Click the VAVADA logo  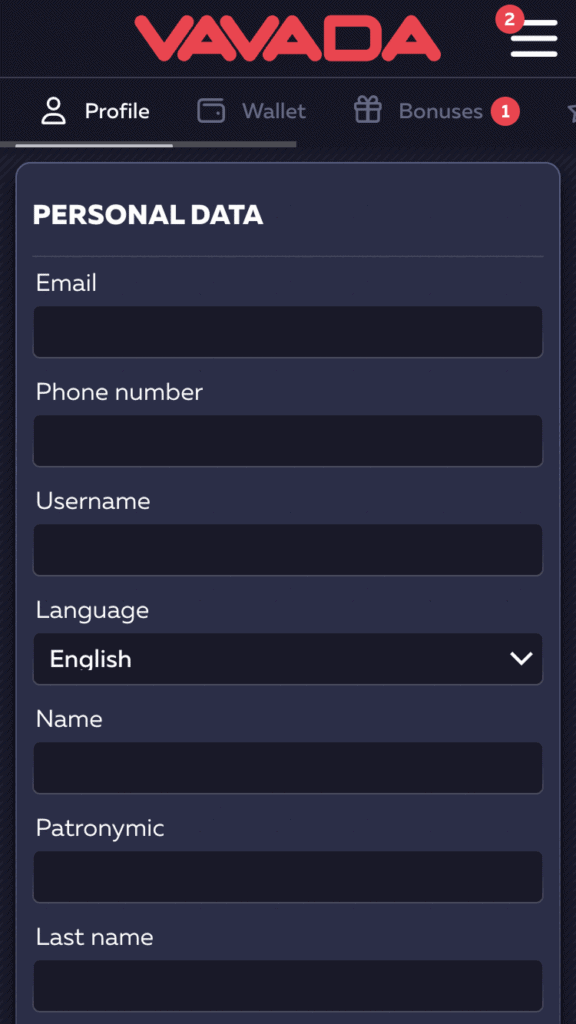tap(287, 39)
